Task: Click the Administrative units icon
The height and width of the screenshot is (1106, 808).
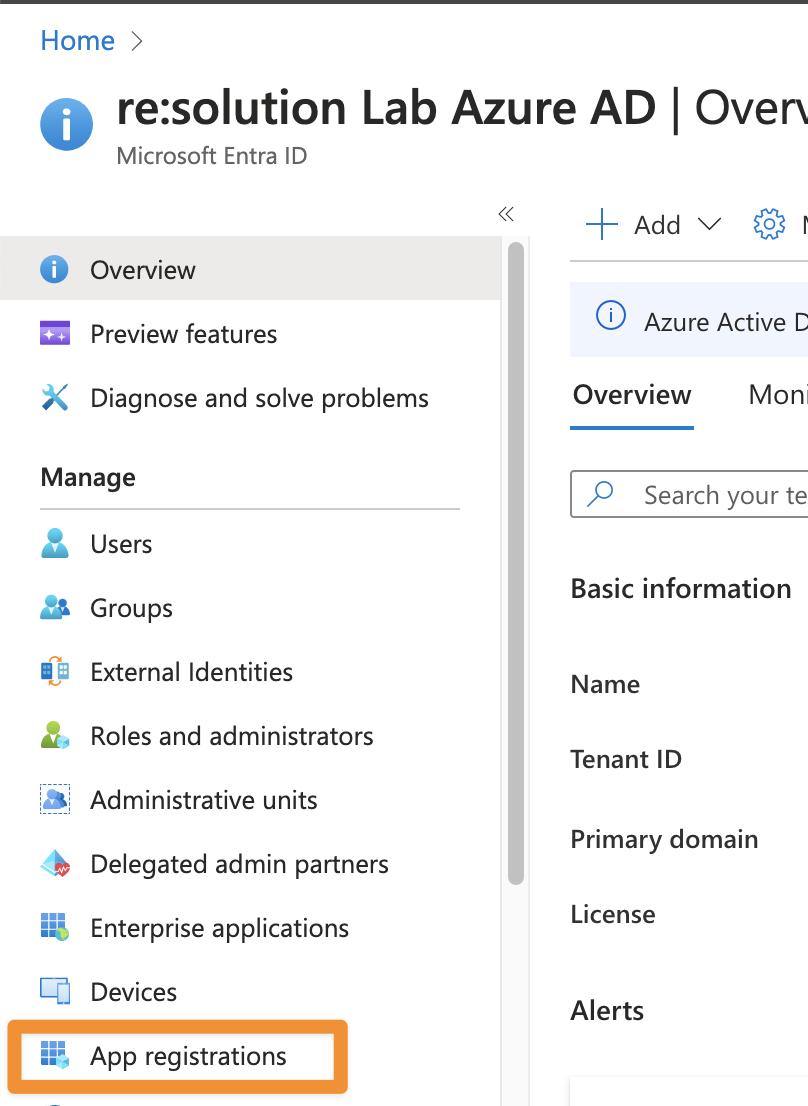Action: (54, 799)
